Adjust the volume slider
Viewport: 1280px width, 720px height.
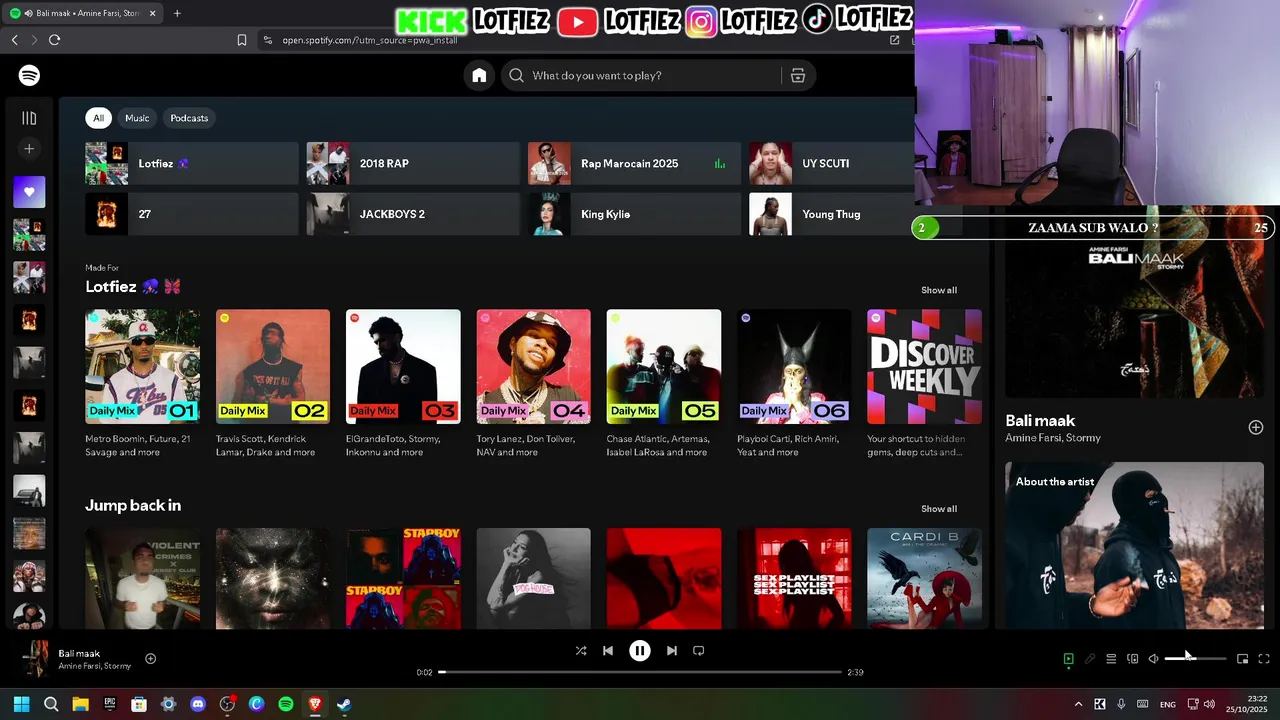(x=1195, y=659)
